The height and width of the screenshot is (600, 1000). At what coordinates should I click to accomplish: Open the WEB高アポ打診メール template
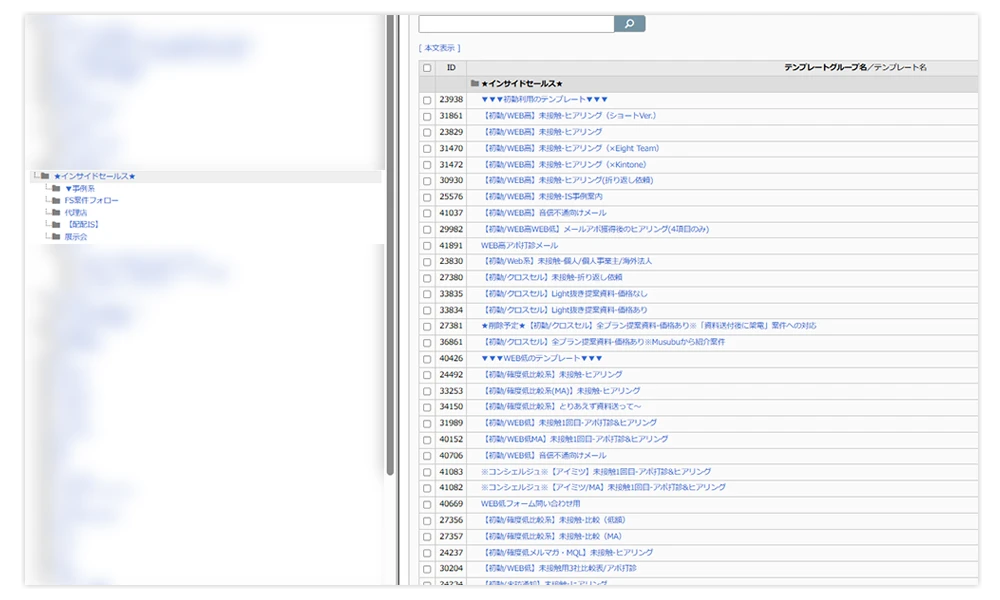(519, 245)
